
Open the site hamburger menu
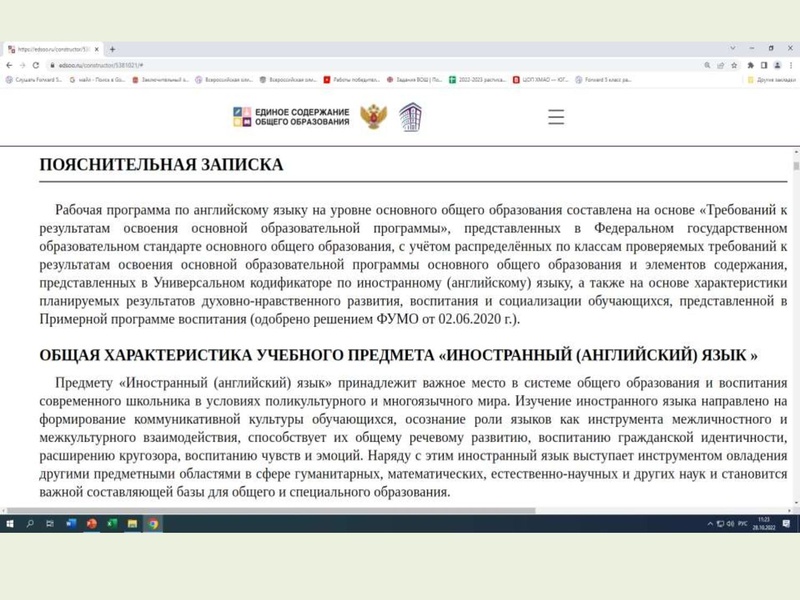556,116
